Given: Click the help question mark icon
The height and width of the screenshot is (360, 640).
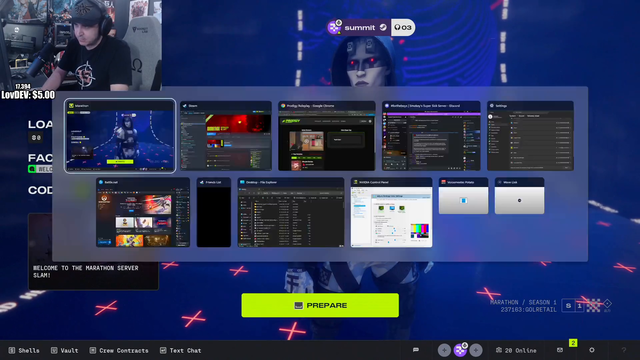Looking at the screenshot, I should 624,350.
